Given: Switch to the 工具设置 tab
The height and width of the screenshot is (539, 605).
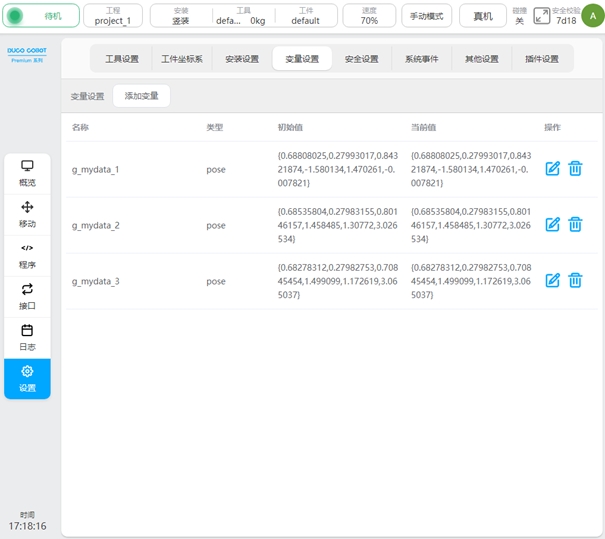Looking at the screenshot, I should click(122, 59).
